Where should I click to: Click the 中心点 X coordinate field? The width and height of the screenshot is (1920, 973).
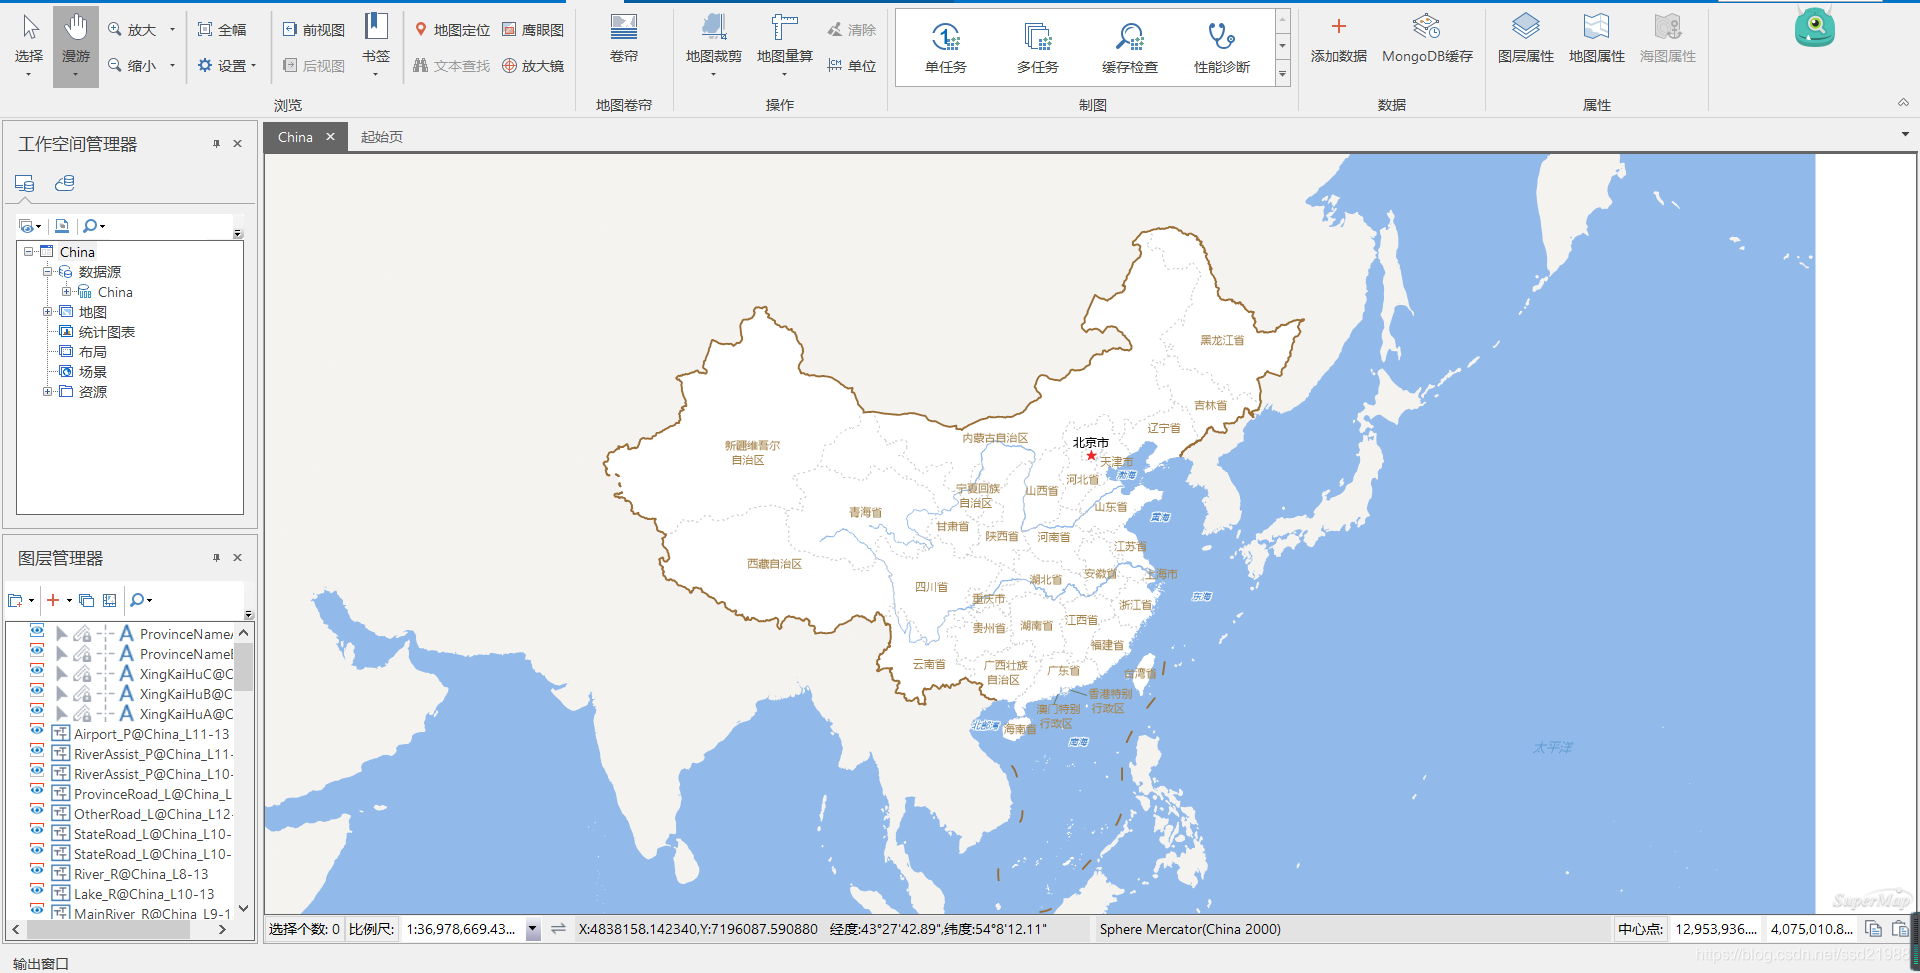1716,929
